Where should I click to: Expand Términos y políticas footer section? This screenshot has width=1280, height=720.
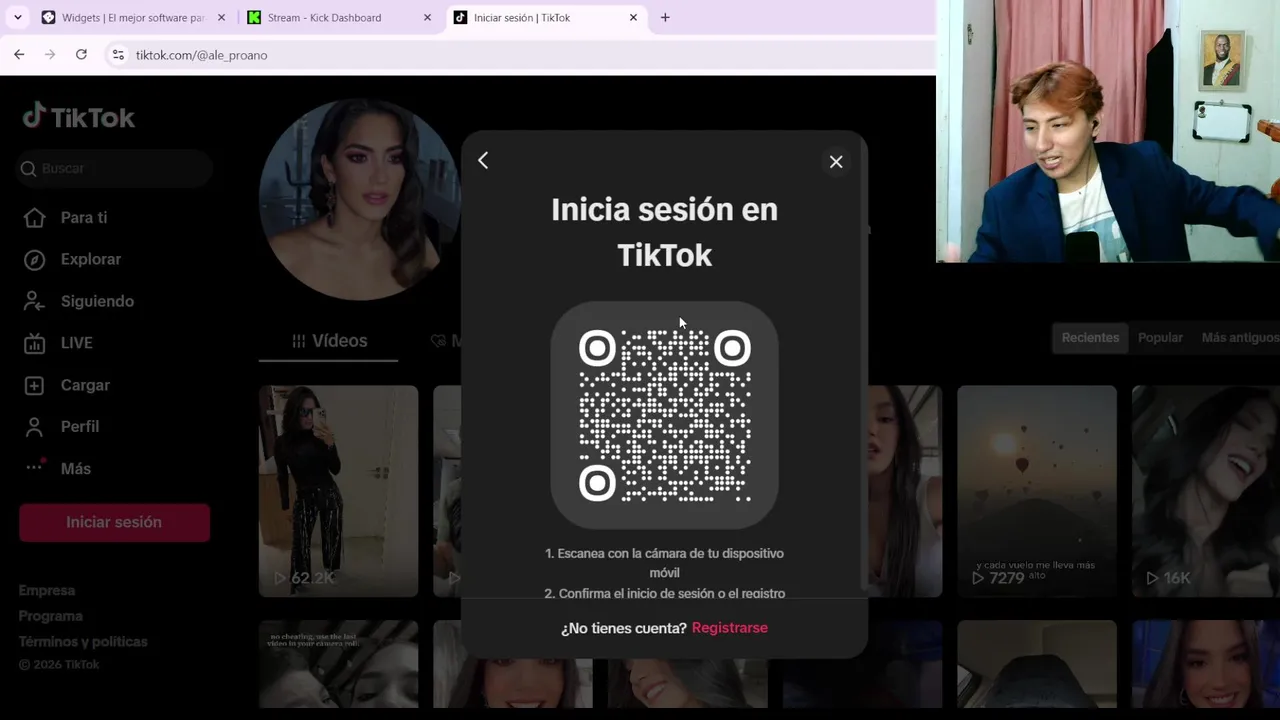[83, 642]
